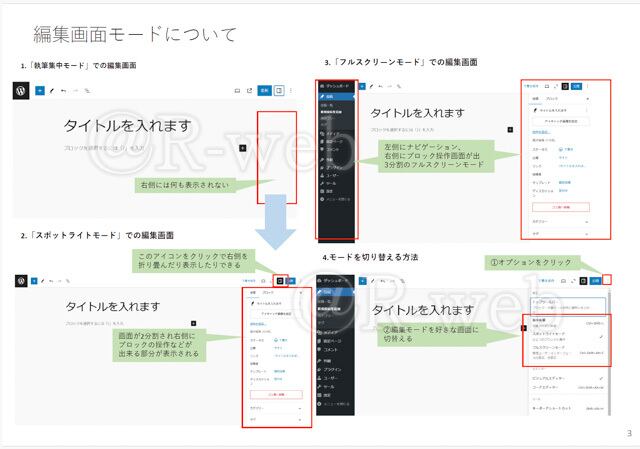Click the WordPress logo in screenshot 2
Viewport: 640px width, 449px height.
tap(21, 281)
